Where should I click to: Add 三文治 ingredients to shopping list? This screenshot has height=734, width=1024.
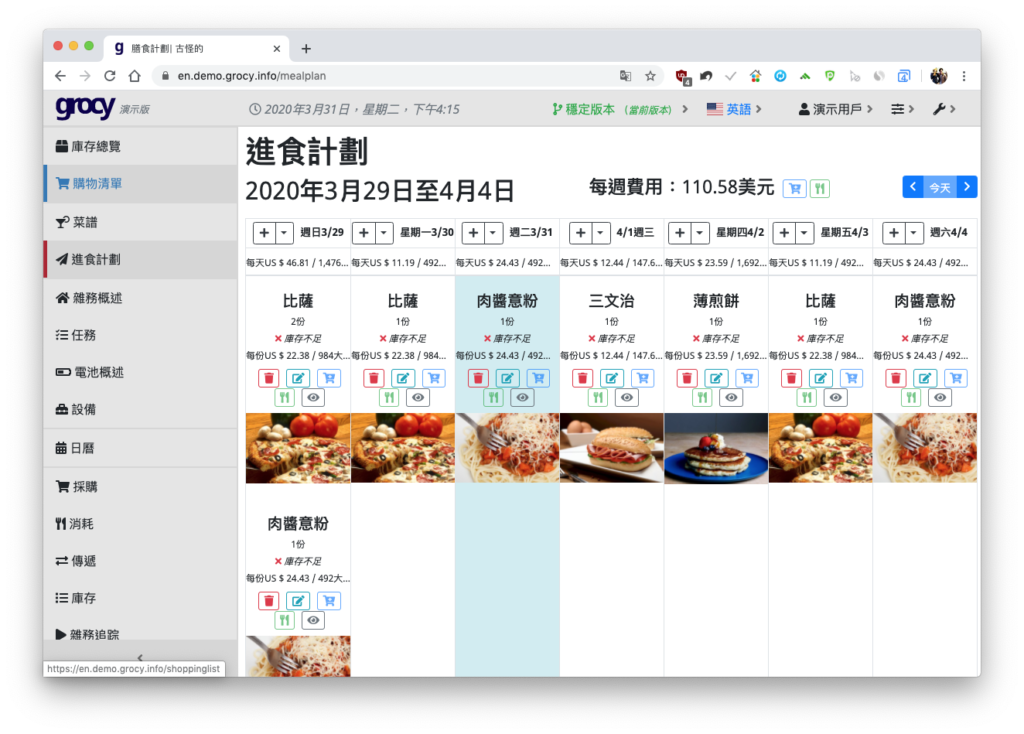[x=643, y=378]
